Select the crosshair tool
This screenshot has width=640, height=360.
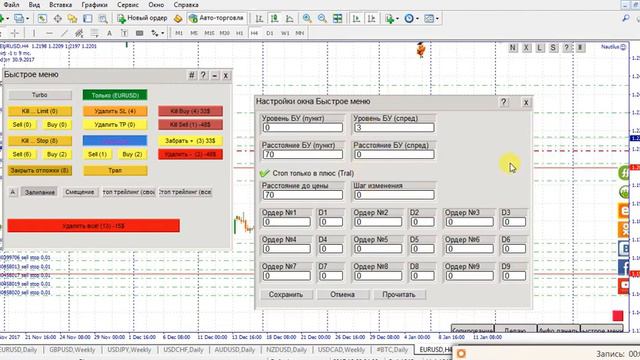15,33
